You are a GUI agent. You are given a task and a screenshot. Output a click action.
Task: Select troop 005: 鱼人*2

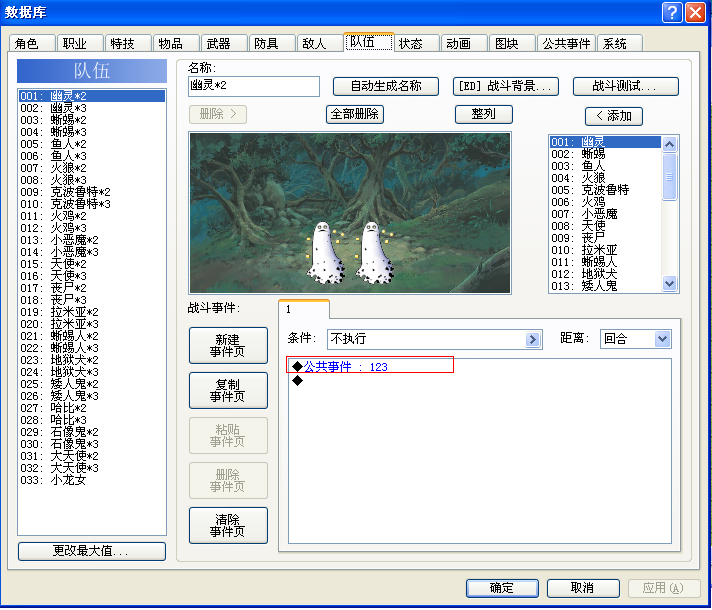92,144
